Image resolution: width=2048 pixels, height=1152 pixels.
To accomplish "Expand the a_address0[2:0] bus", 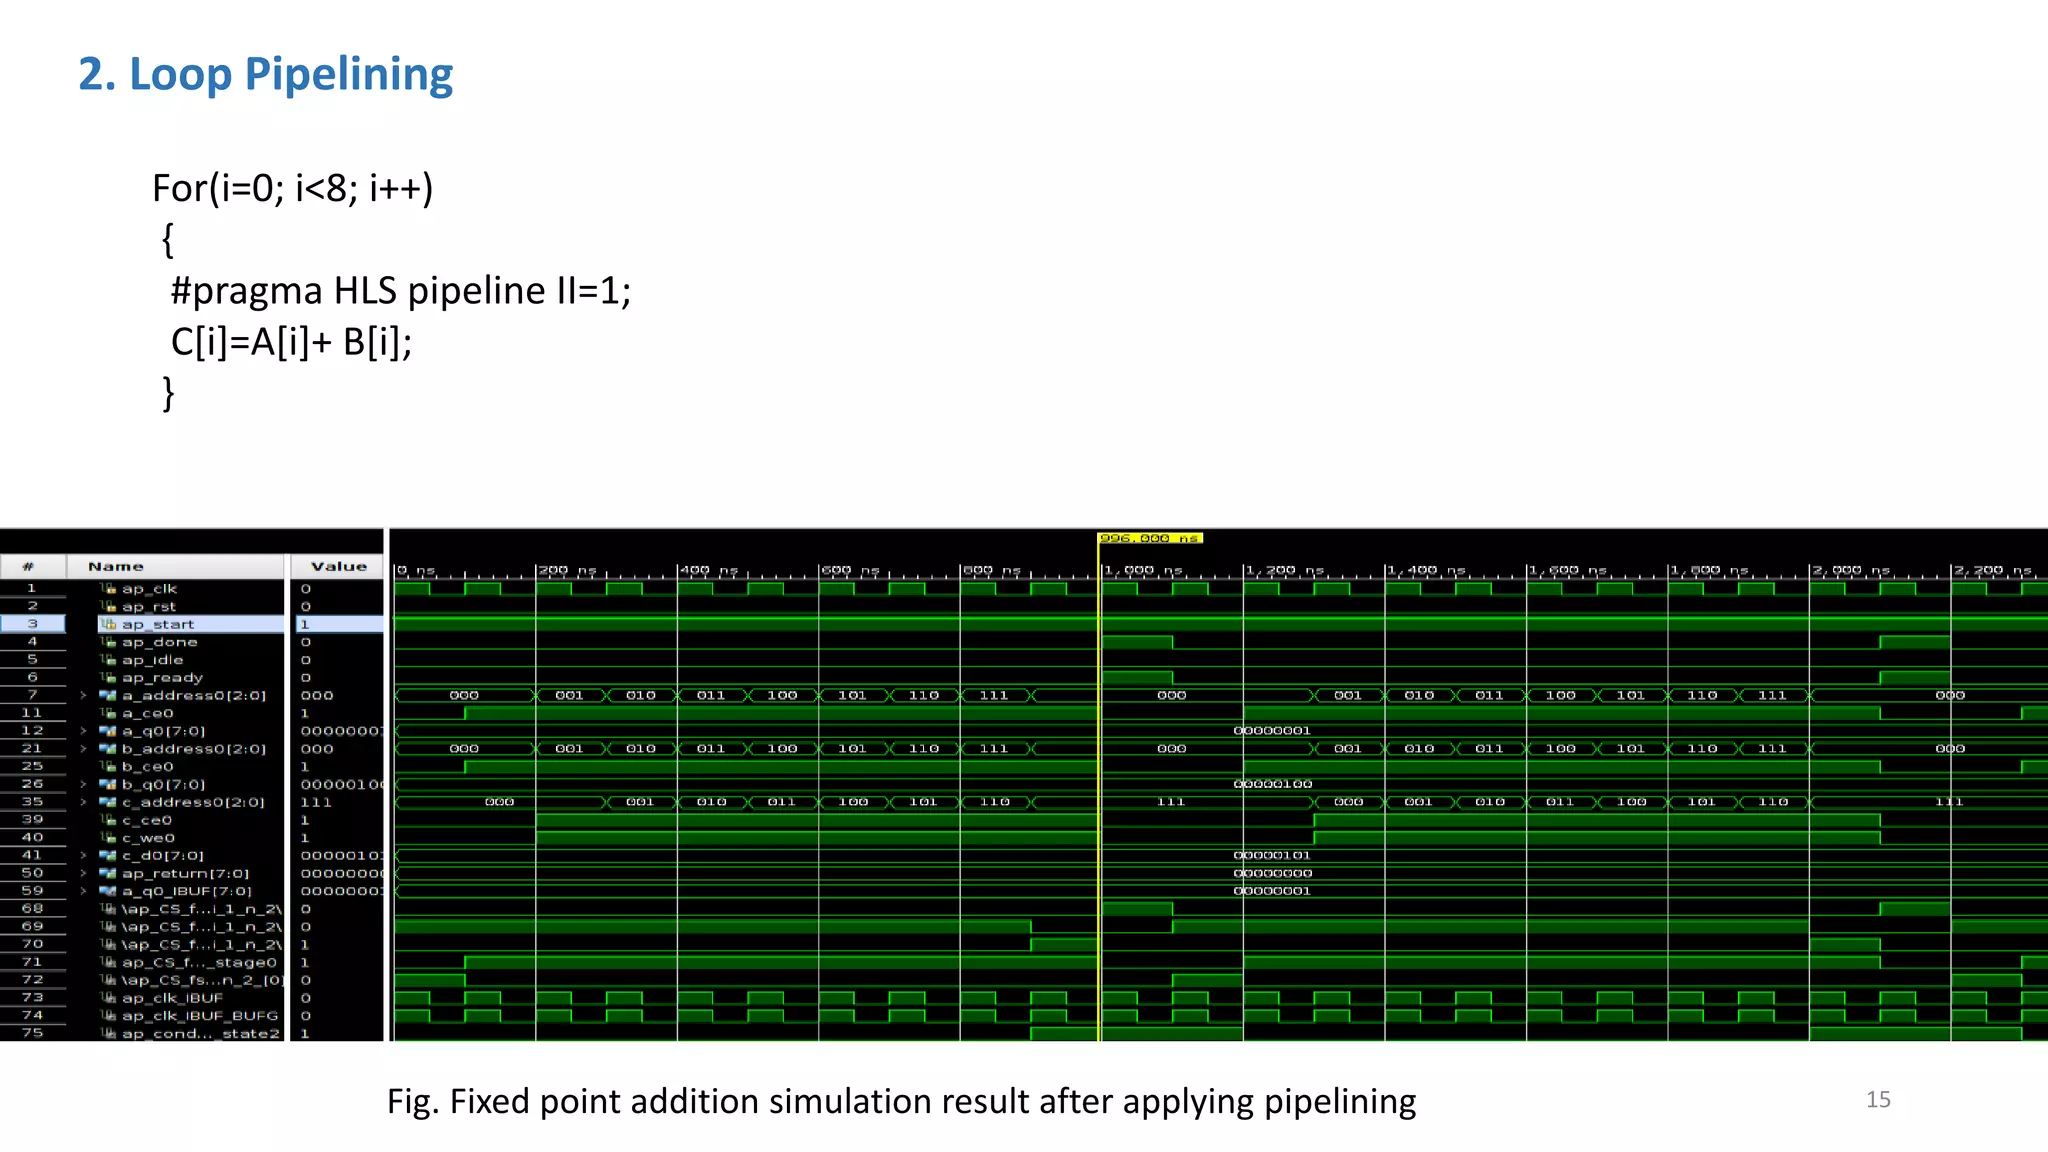I will tap(84, 695).
